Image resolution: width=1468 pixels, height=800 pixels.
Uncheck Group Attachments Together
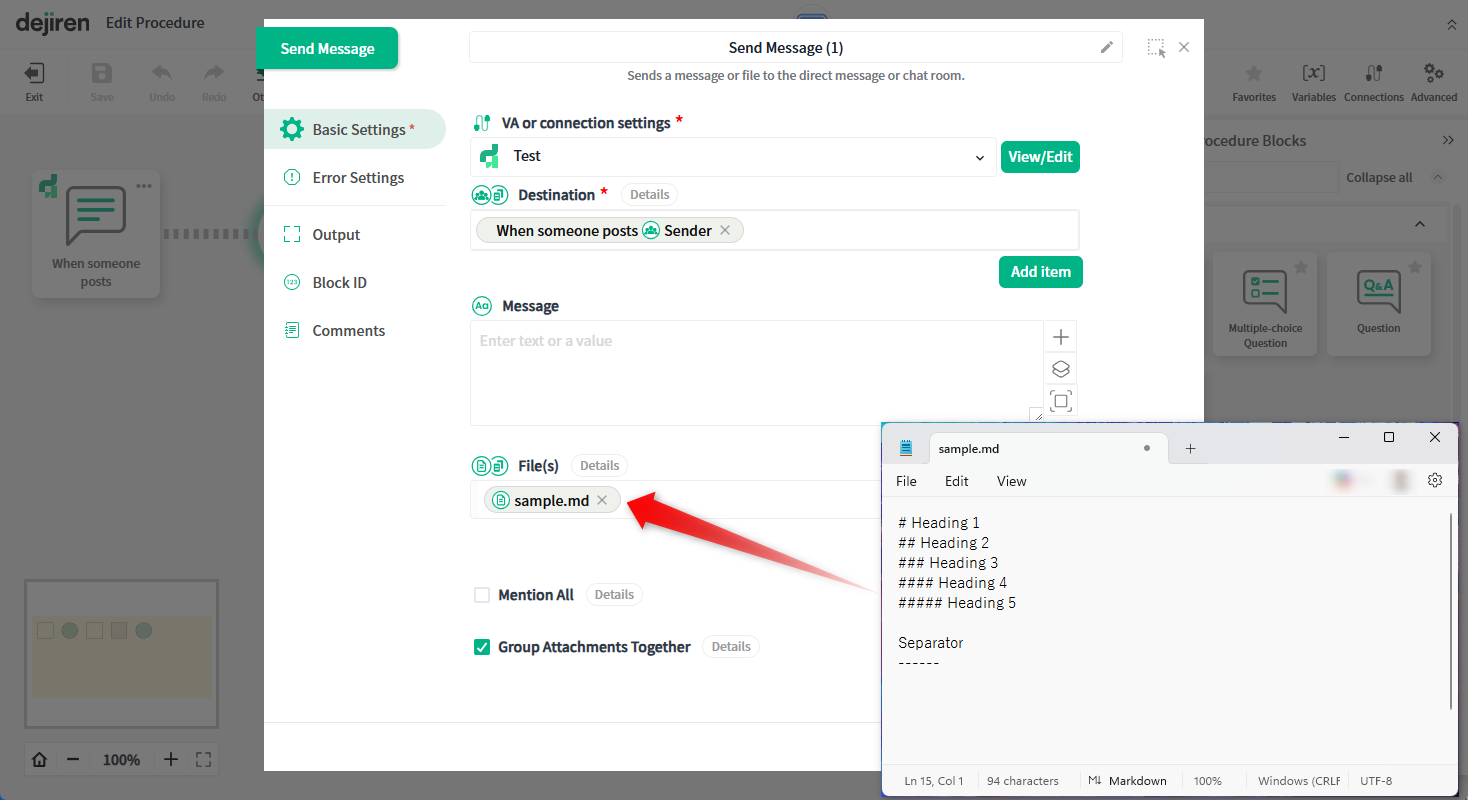482,647
